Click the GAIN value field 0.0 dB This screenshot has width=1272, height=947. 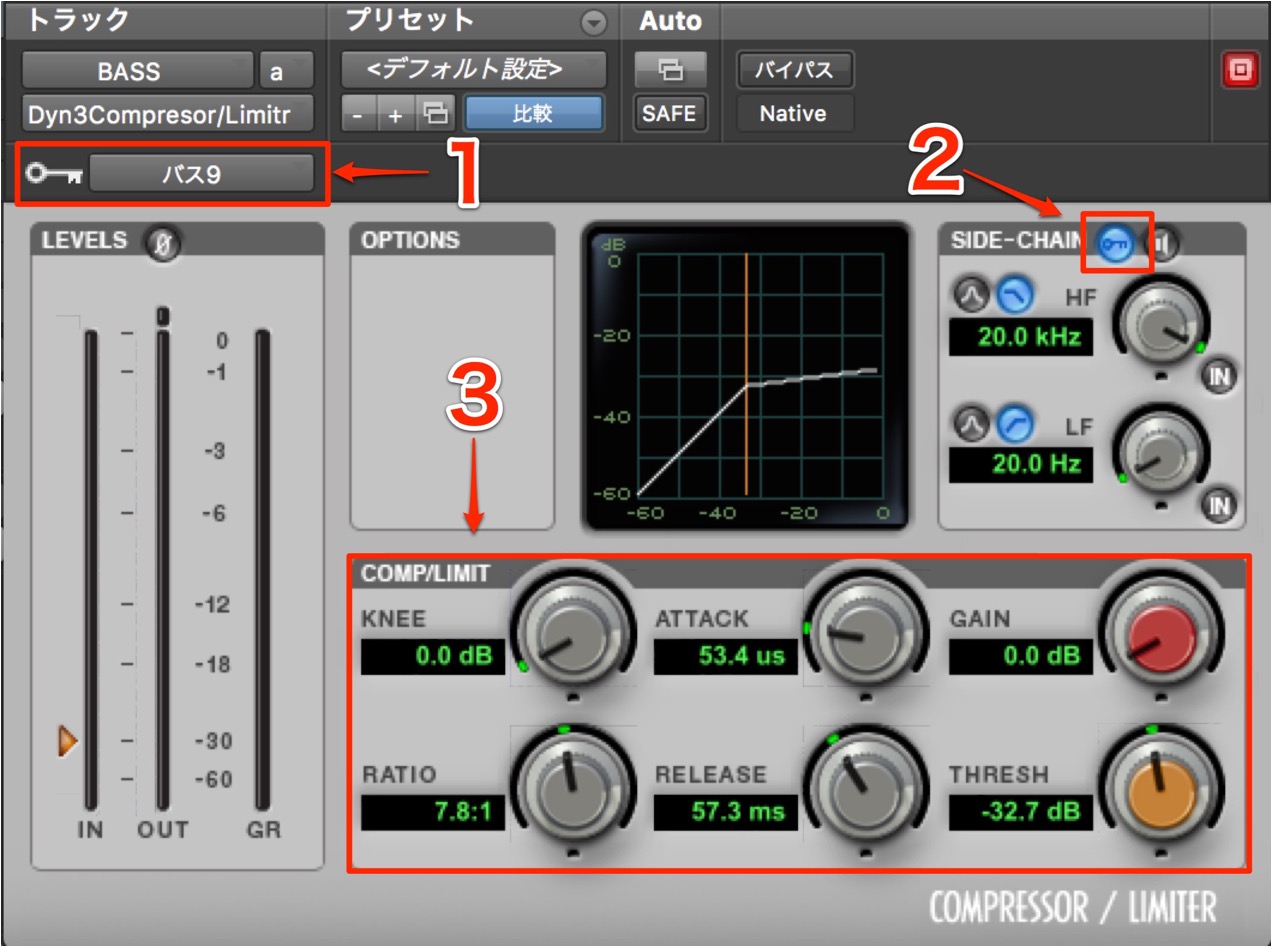(1020, 656)
